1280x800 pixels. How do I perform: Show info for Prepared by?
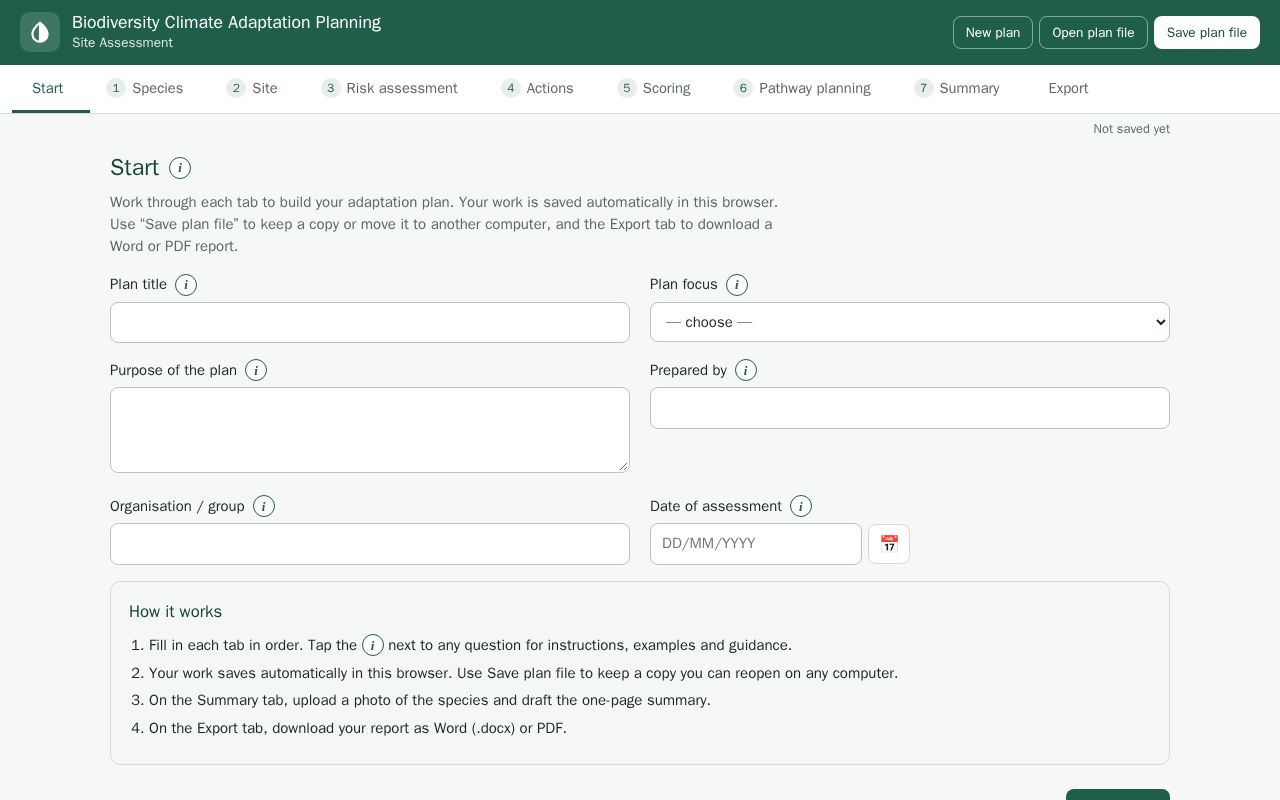pos(746,370)
